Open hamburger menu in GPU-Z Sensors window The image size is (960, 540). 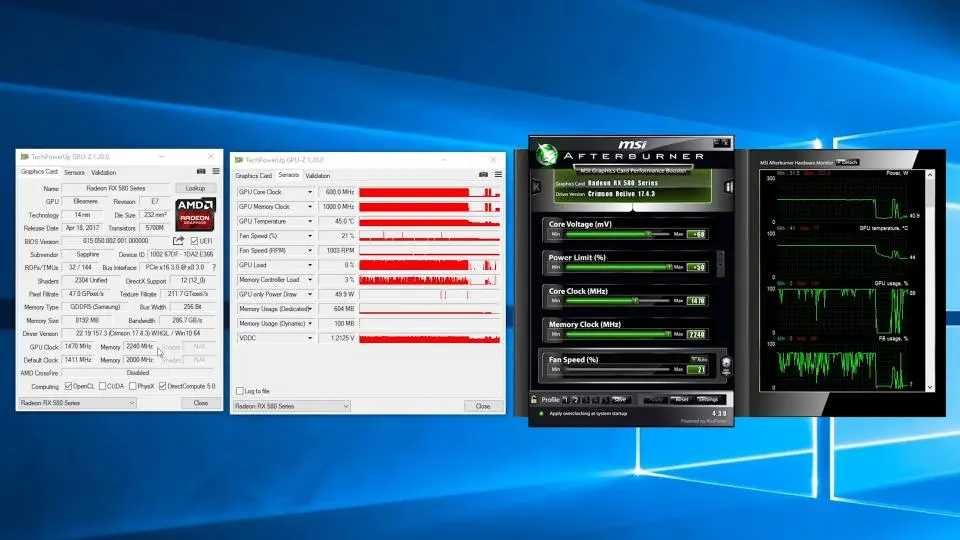498,174
